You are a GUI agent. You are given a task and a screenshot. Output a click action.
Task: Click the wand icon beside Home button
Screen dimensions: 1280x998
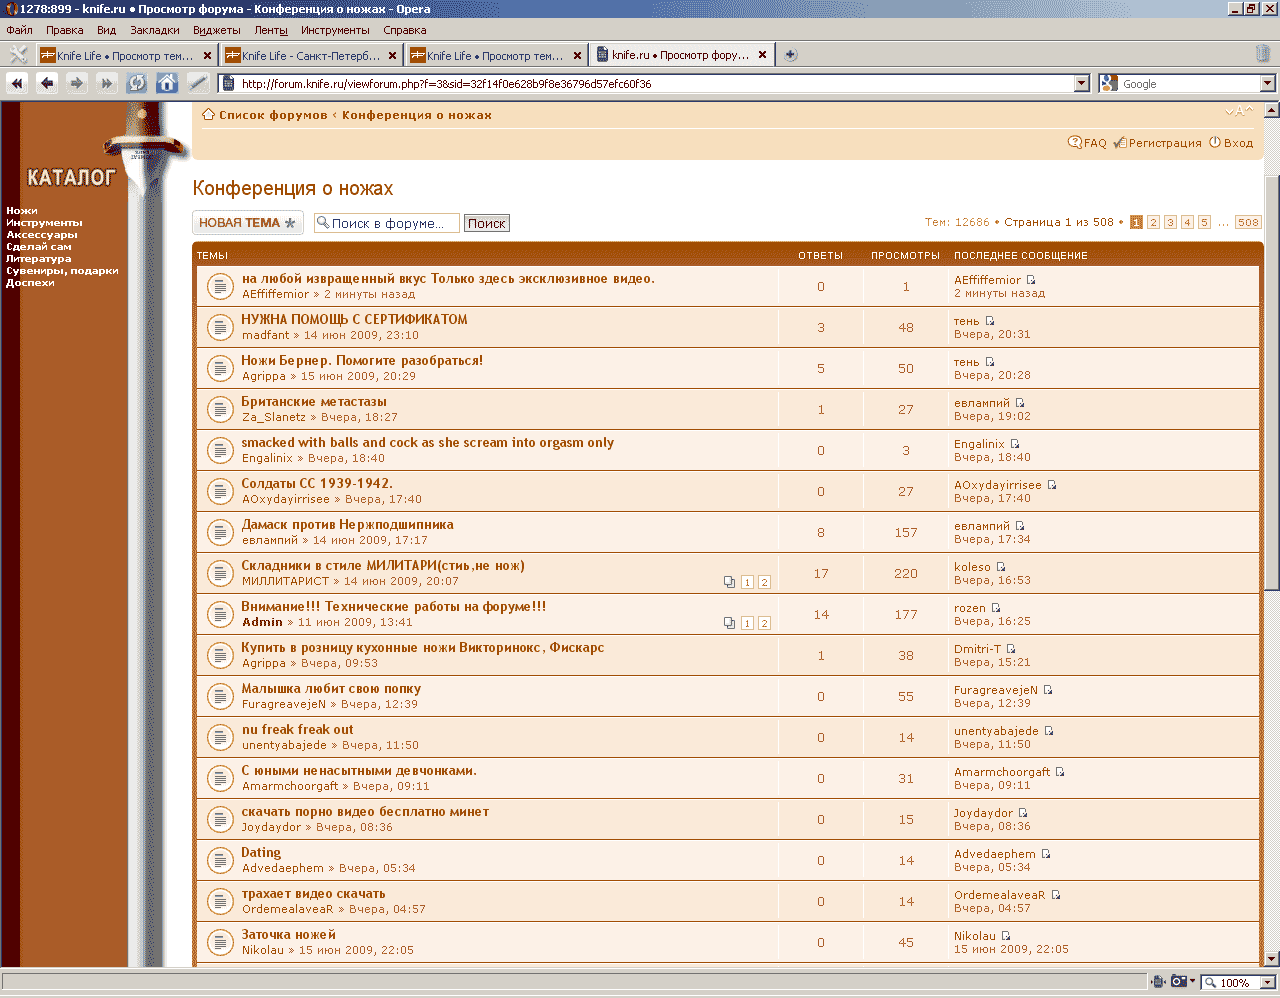point(198,83)
